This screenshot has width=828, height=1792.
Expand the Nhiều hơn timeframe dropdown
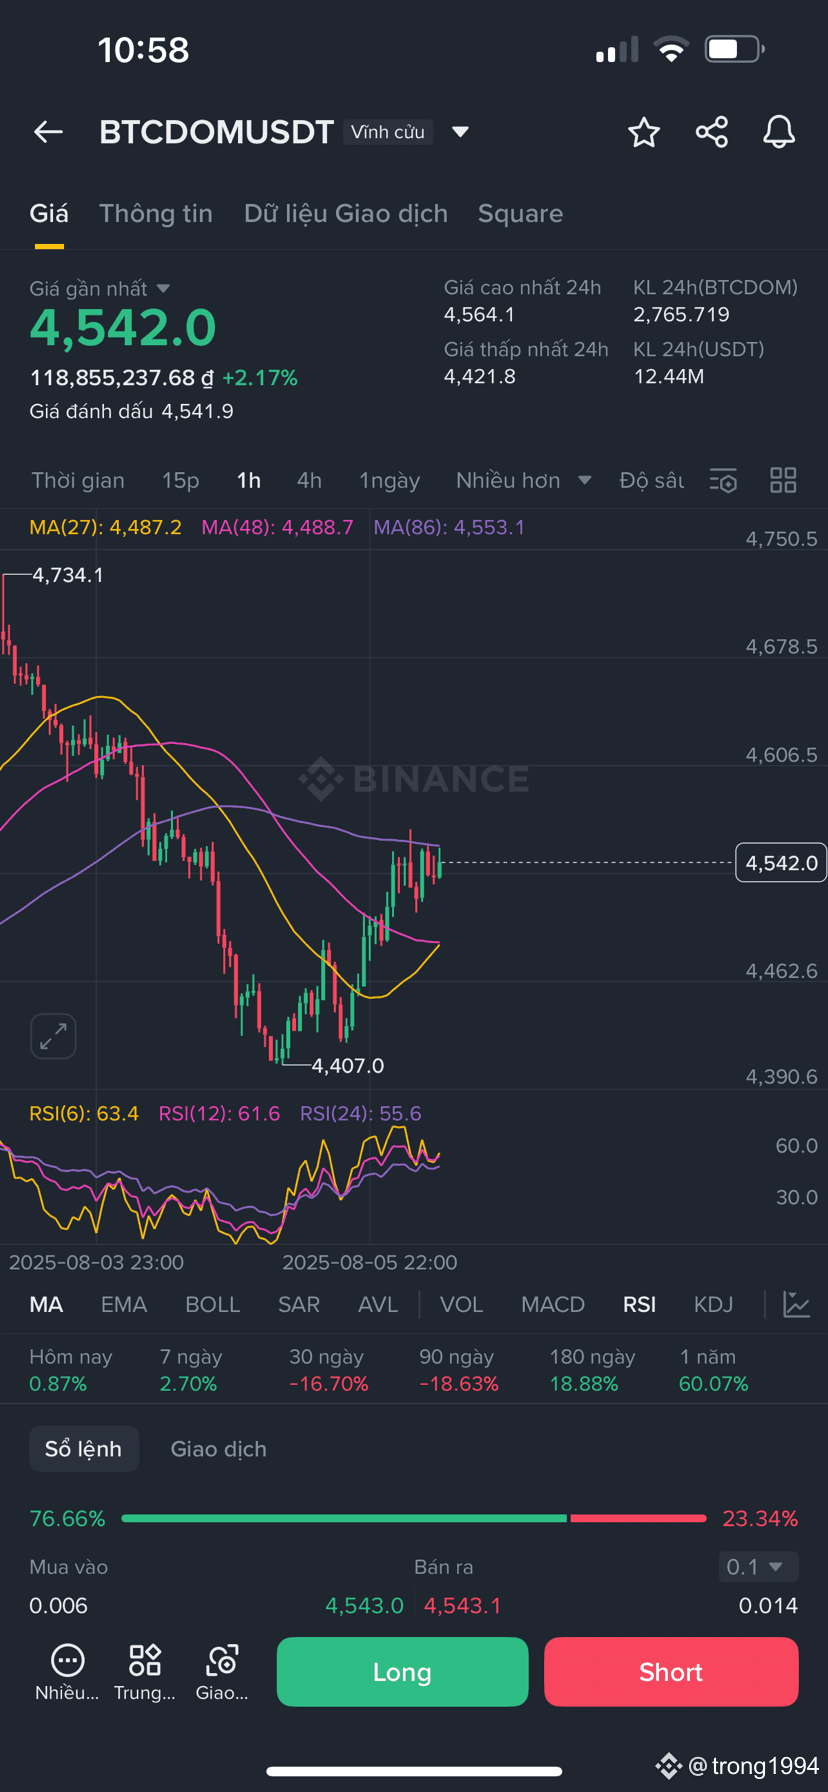524,481
